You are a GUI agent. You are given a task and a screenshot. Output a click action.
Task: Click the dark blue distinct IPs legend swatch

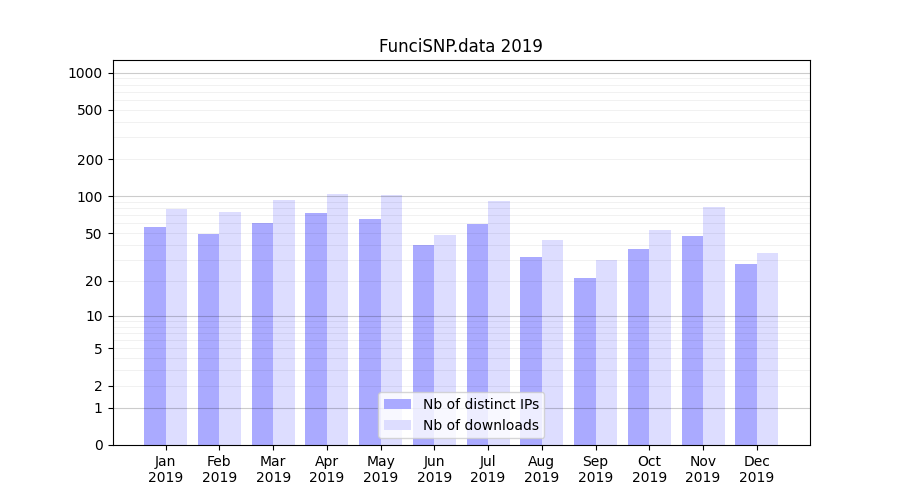tap(397, 404)
